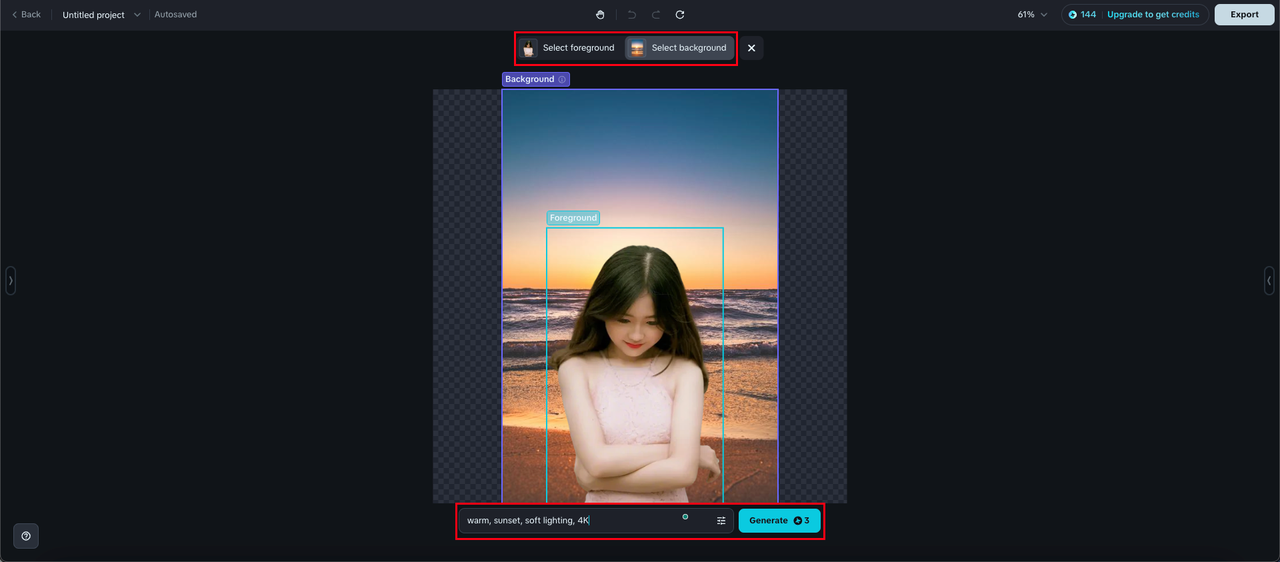
Task: Click the refresh/reset icon in top toolbar
Action: click(x=680, y=15)
